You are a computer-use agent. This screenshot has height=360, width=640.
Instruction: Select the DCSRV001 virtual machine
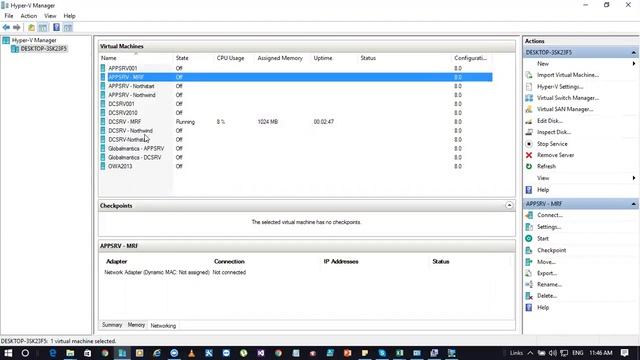coord(121,104)
